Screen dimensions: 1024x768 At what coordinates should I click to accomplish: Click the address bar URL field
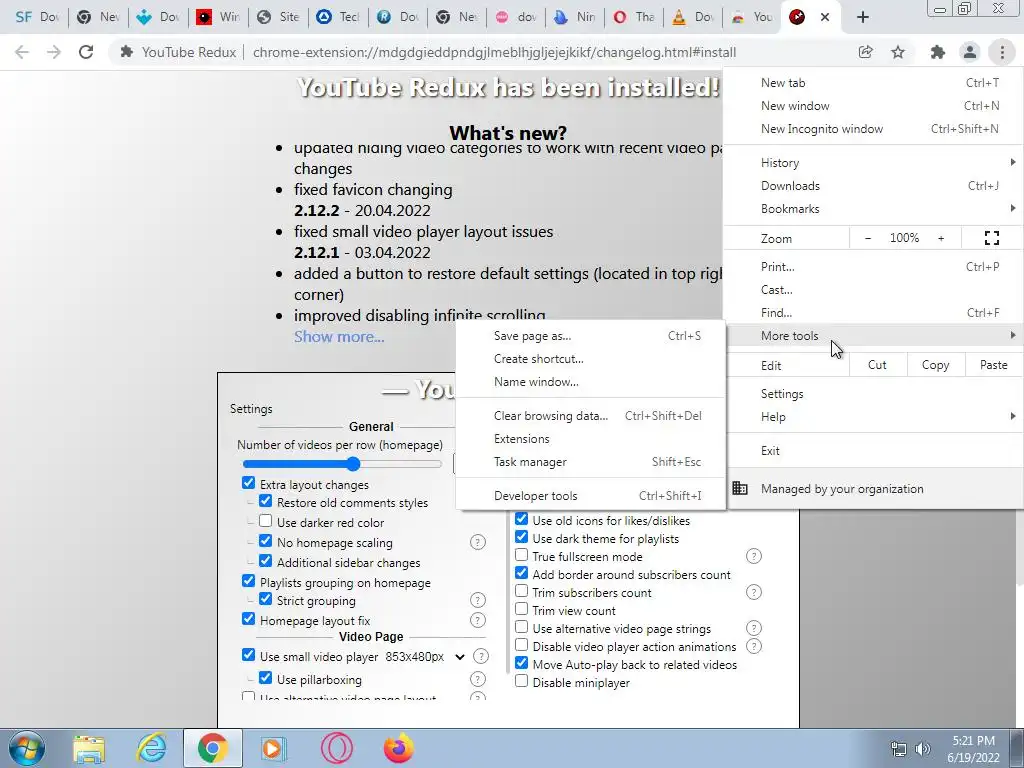[494, 52]
